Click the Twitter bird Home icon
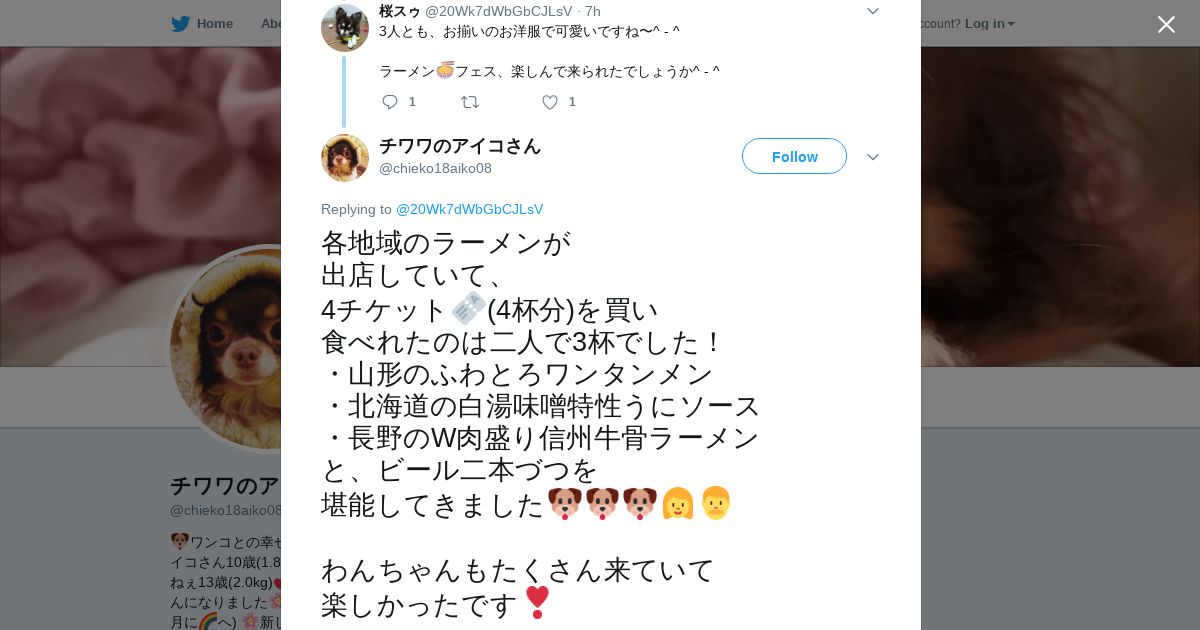 tap(180, 24)
